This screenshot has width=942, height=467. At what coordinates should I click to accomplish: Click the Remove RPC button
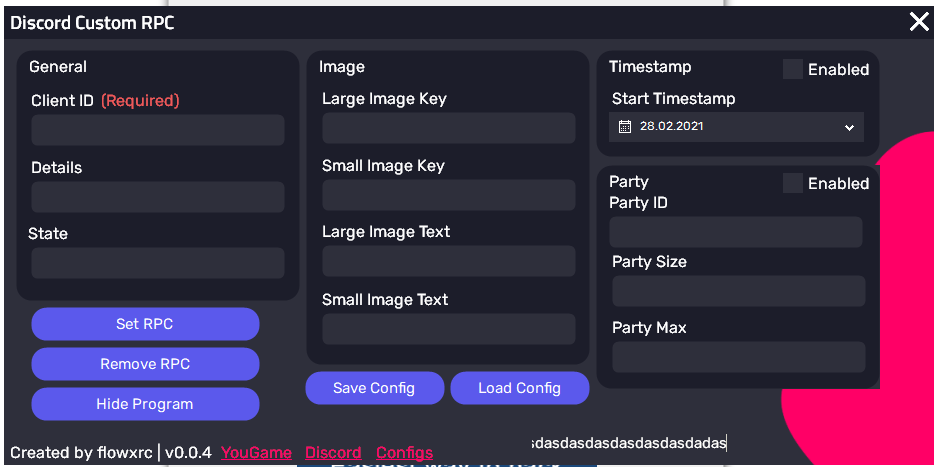click(145, 364)
